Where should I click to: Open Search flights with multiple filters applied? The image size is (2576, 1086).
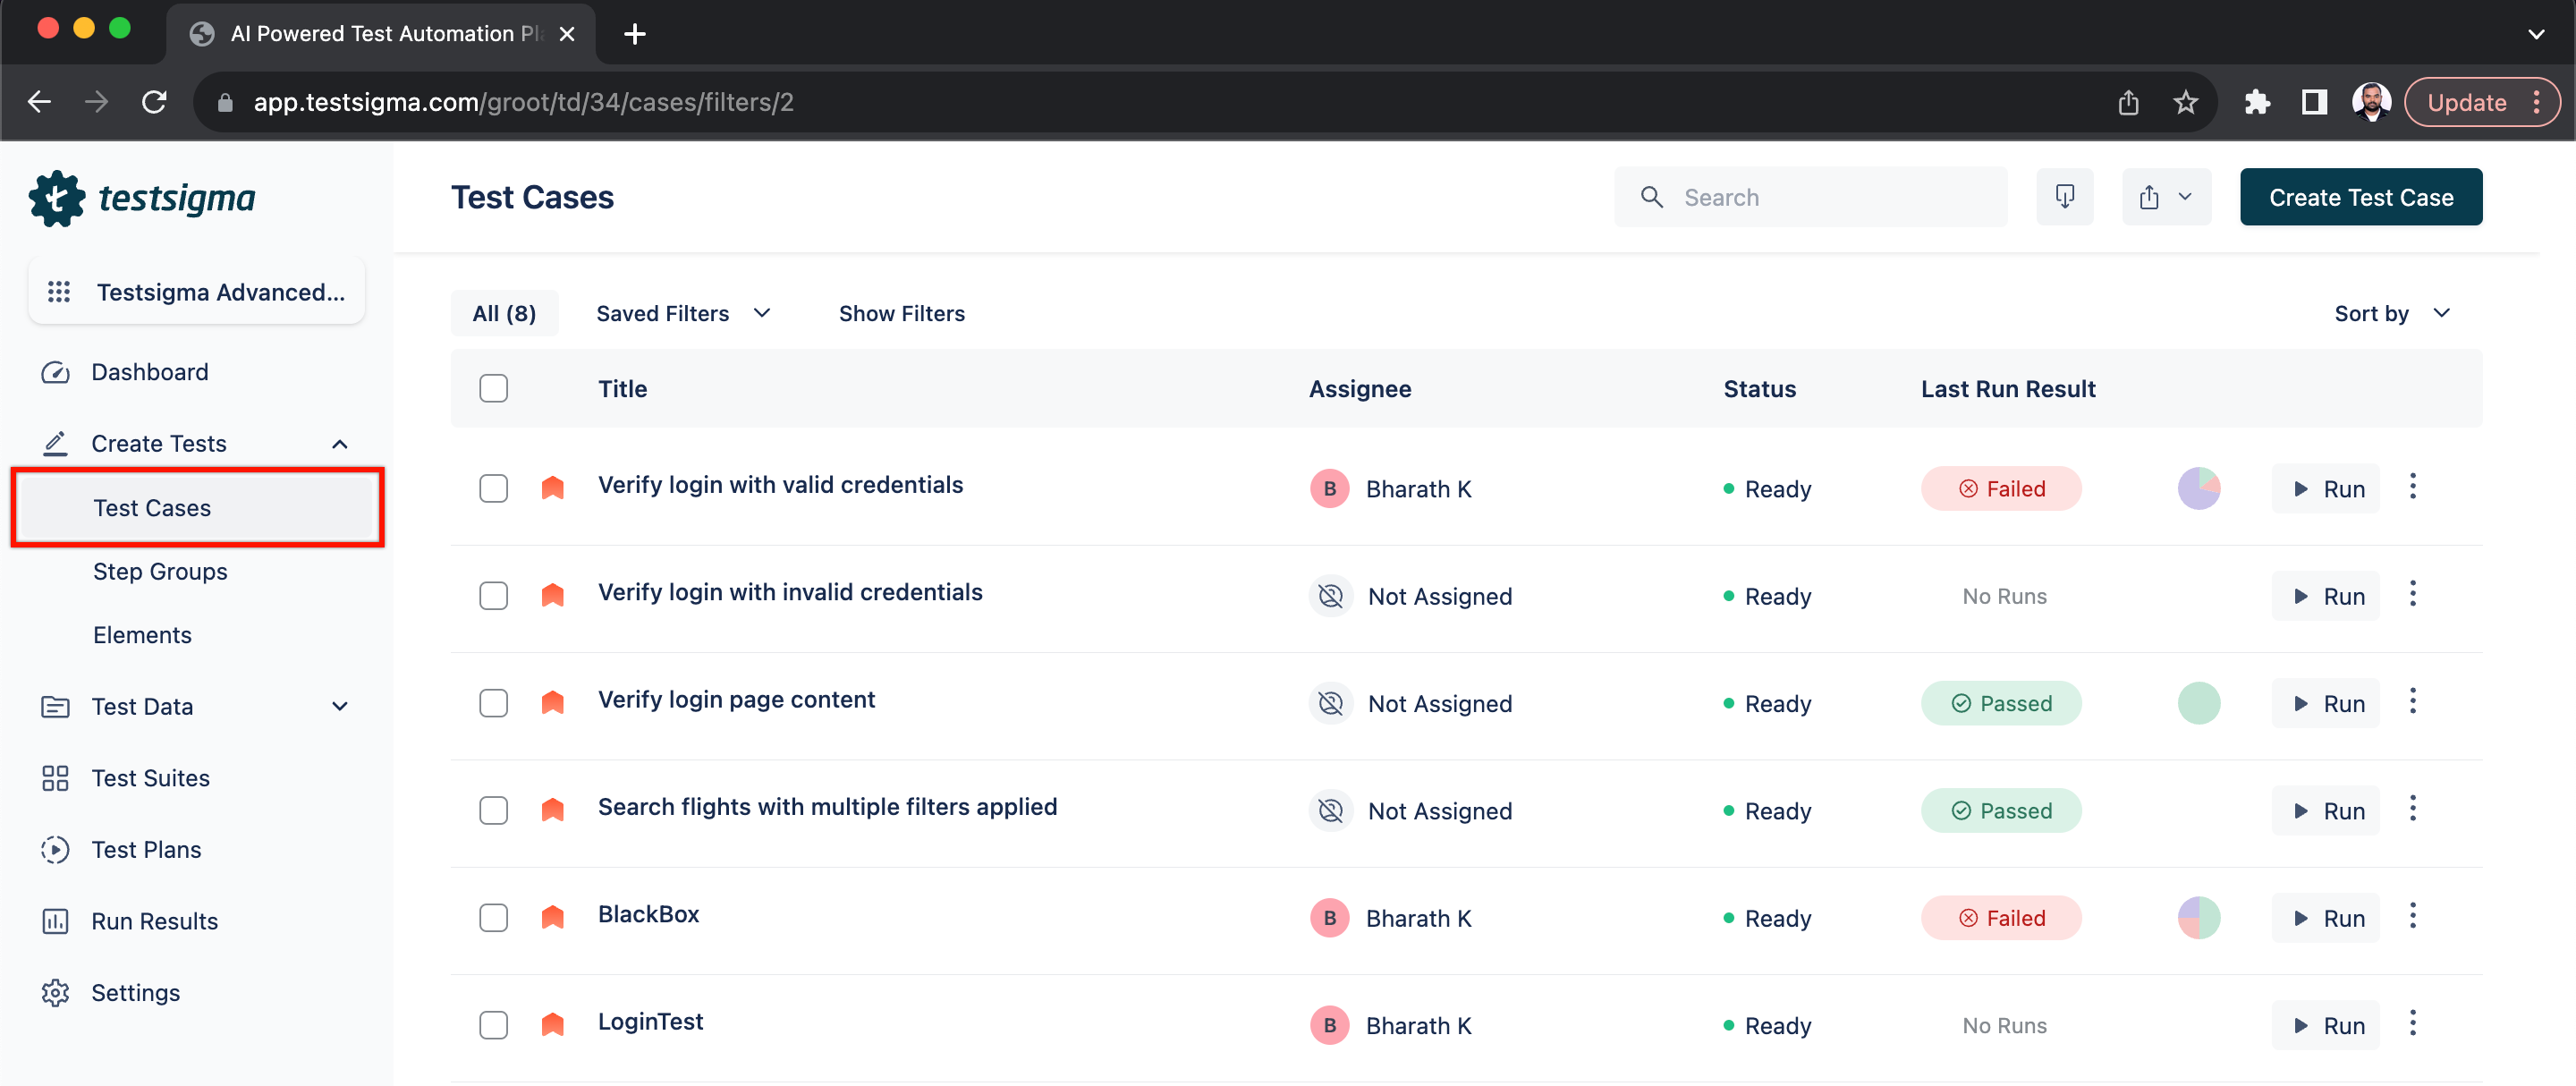point(827,807)
